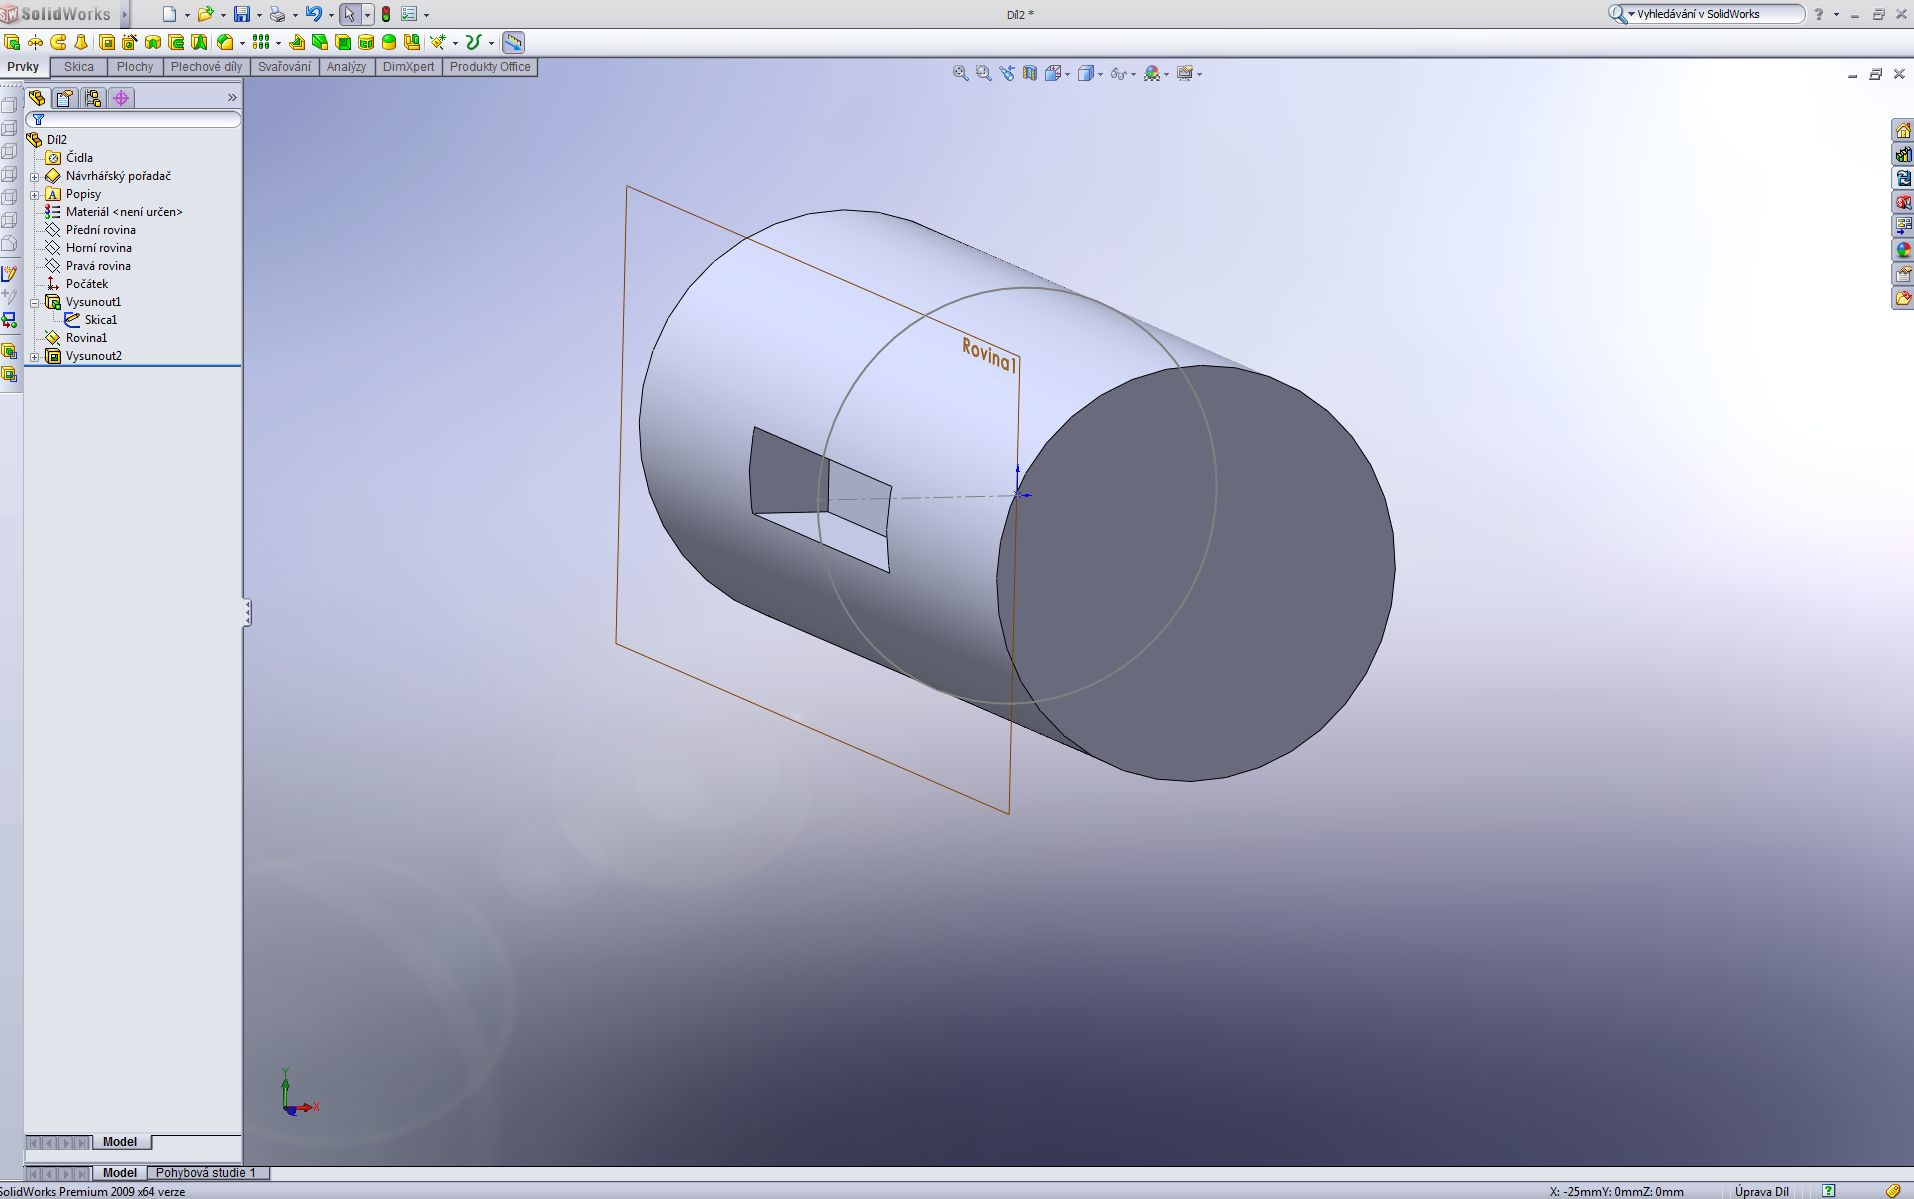Click the New document icon
Viewport: 1914px width, 1199px height.
click(x=169, y=14)
